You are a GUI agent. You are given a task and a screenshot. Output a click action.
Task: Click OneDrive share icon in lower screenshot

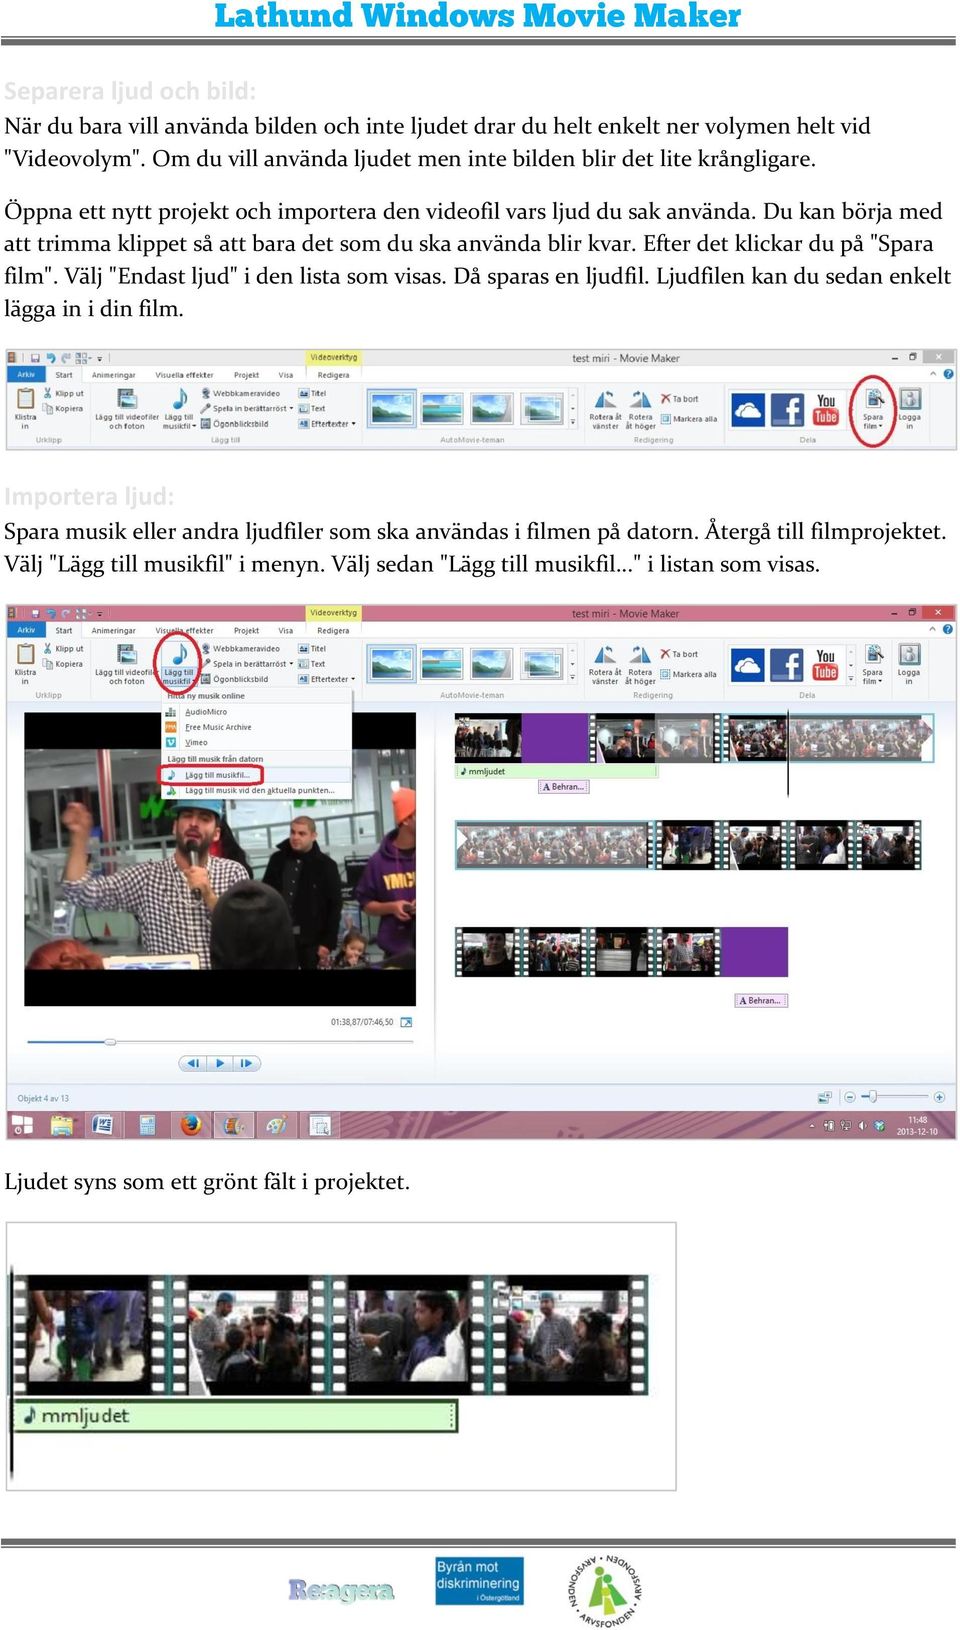pyautogui.click(x=747, y=665)
